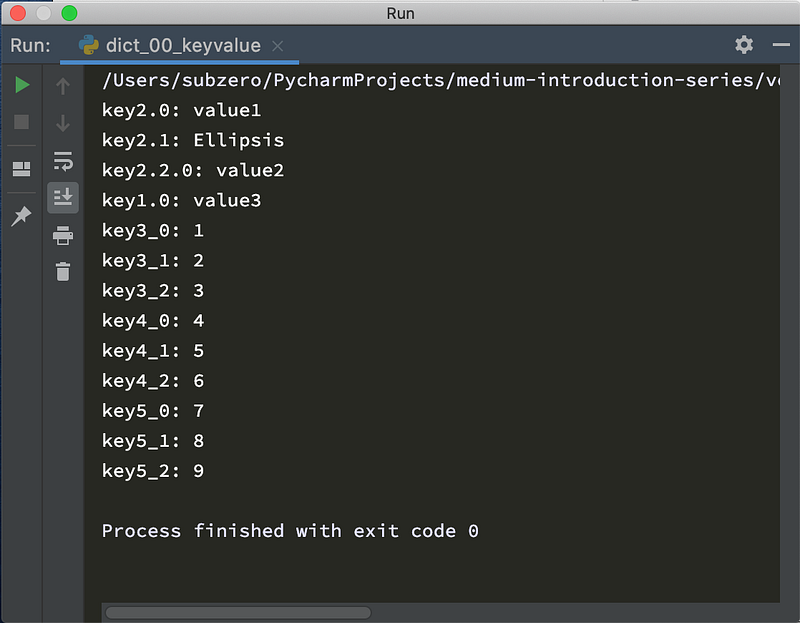Screen dimensions: 800x623
Task: Pin the current run tab
Action: tap(21, 216)
